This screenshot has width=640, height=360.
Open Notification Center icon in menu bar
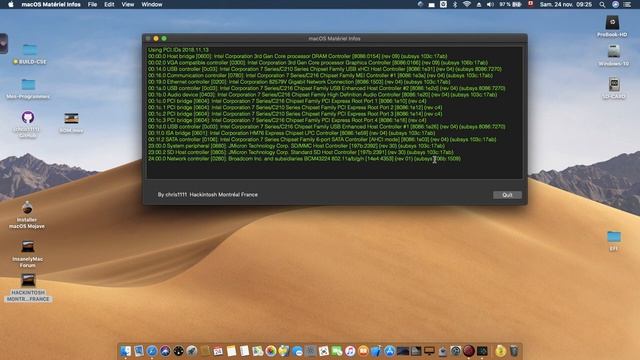[627, 4]
